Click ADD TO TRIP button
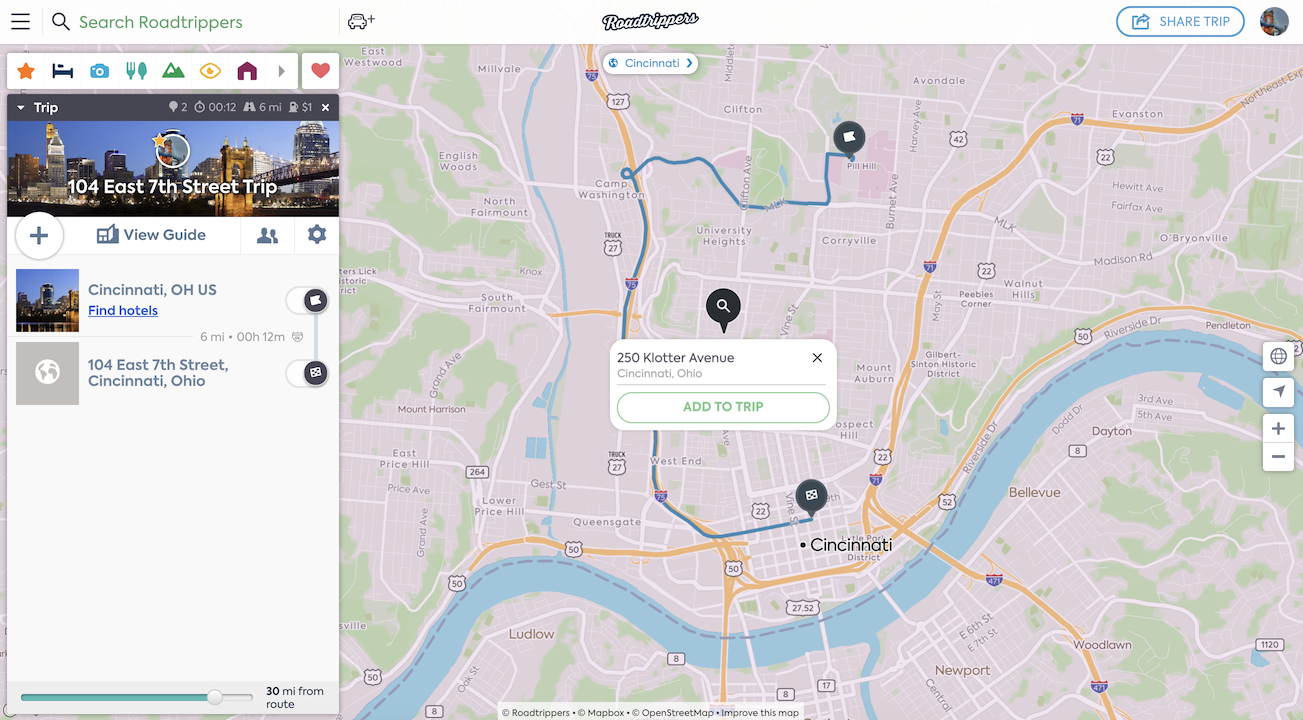 click(x=723, y=407)
